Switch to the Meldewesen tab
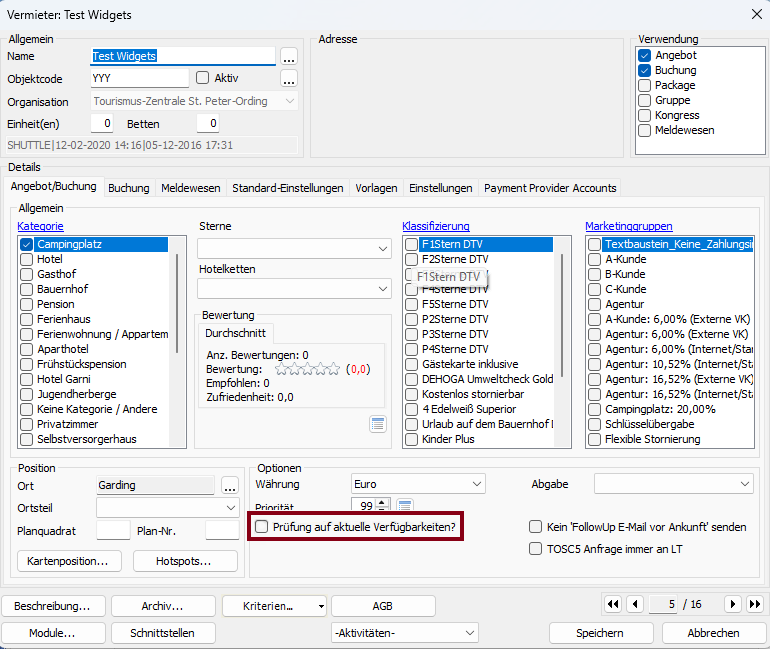 point(190,188)
